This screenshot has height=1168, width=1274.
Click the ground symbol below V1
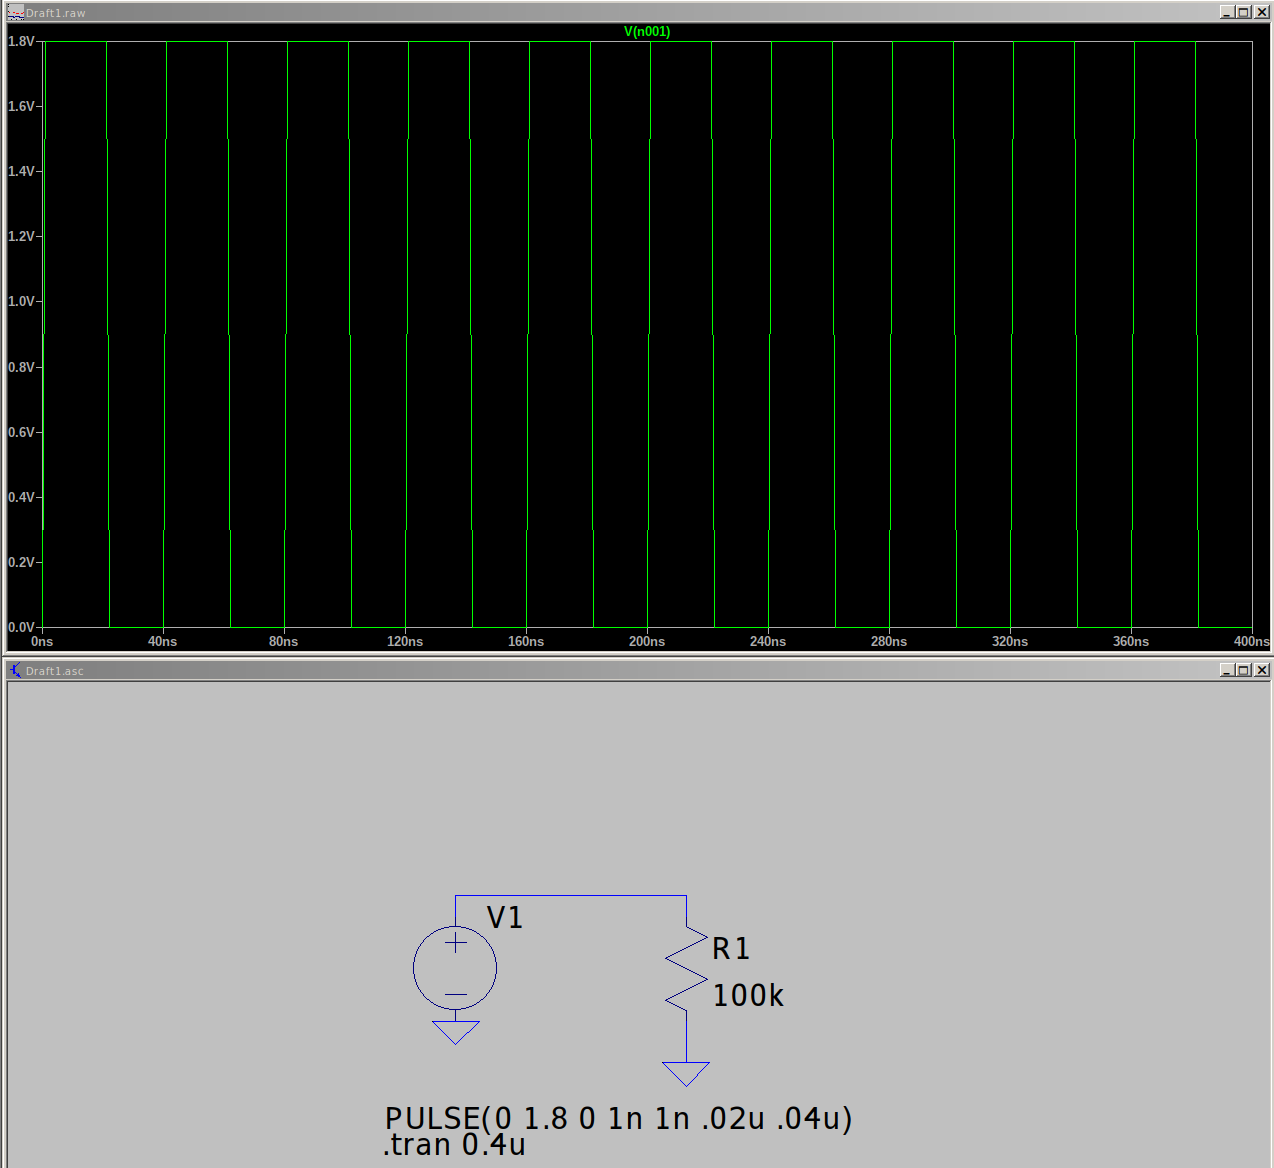(455, 1031)
